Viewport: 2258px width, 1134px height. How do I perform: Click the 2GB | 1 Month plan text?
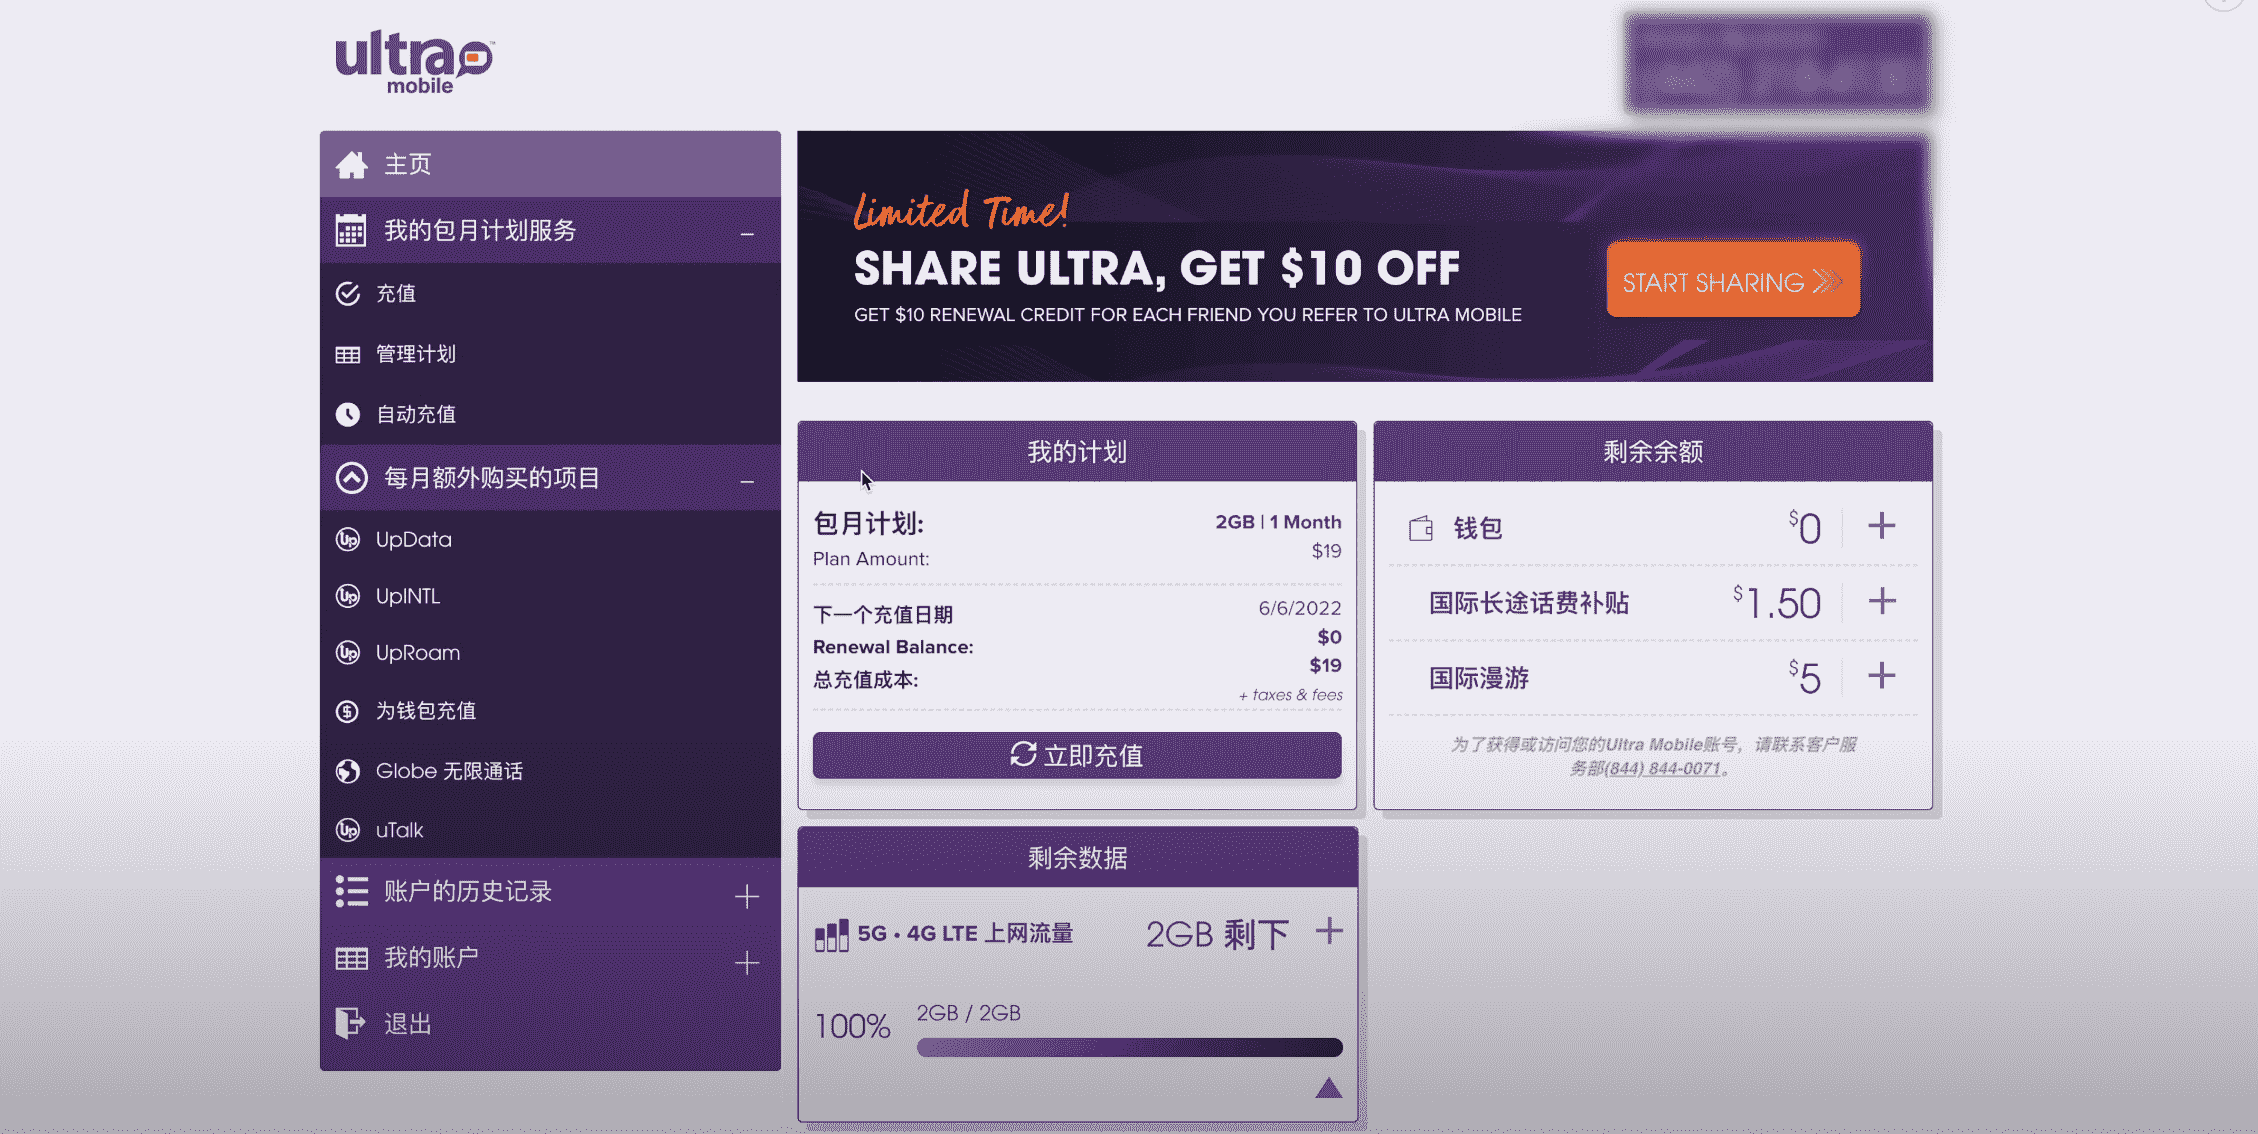tap(1278, 522)
